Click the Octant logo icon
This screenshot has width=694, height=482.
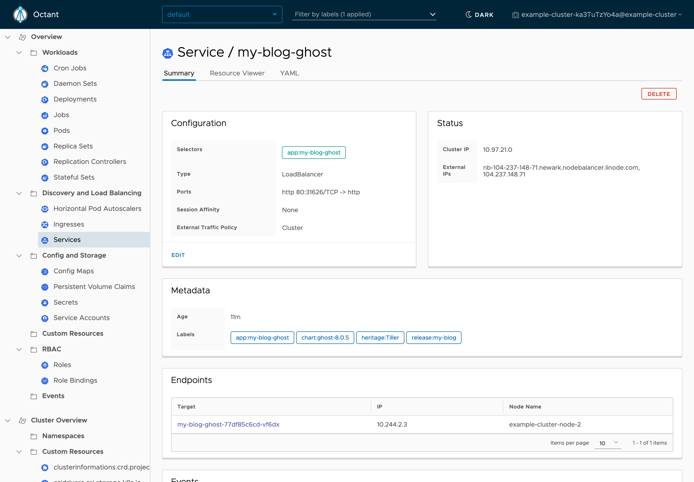20,15
